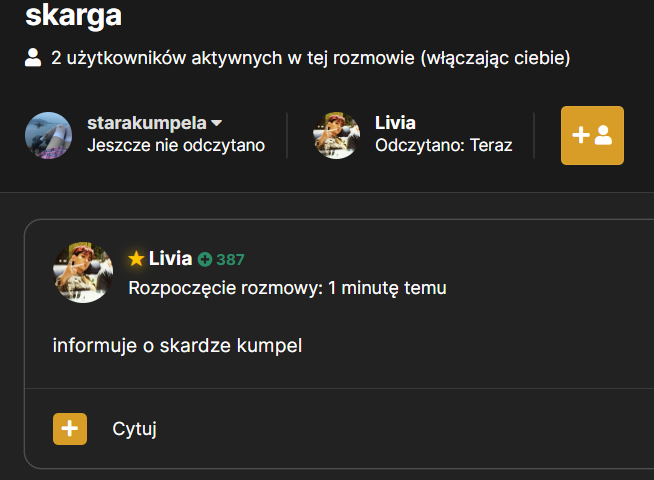
Task: Click the yellow plus quote button
Action: click(70, 429)
